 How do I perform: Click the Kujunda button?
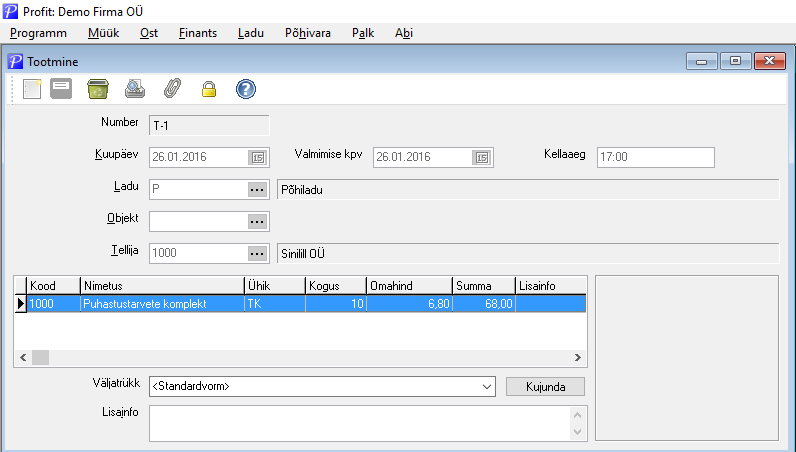click(546, 386)
